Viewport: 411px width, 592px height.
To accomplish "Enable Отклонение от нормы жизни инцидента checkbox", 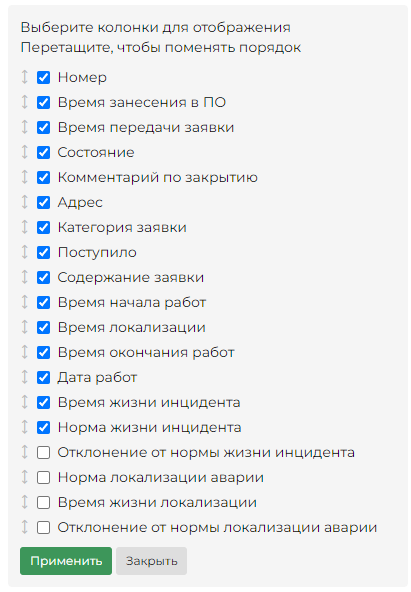I will (43, 452).
